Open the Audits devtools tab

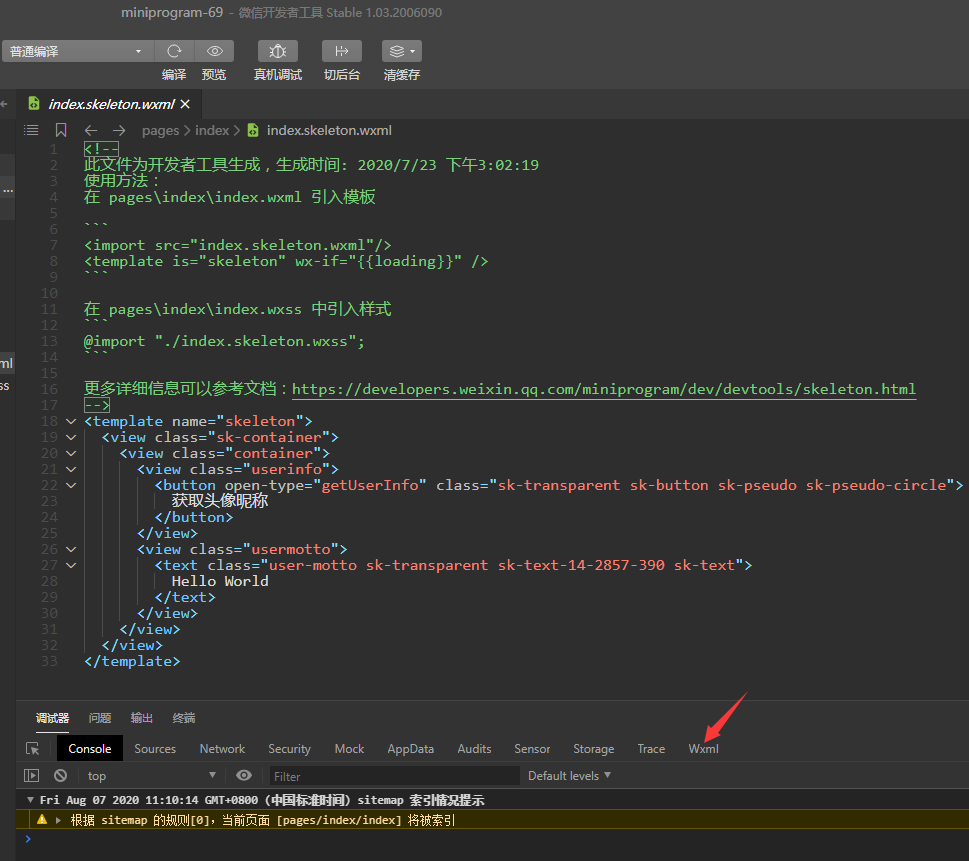click(474, 749)
